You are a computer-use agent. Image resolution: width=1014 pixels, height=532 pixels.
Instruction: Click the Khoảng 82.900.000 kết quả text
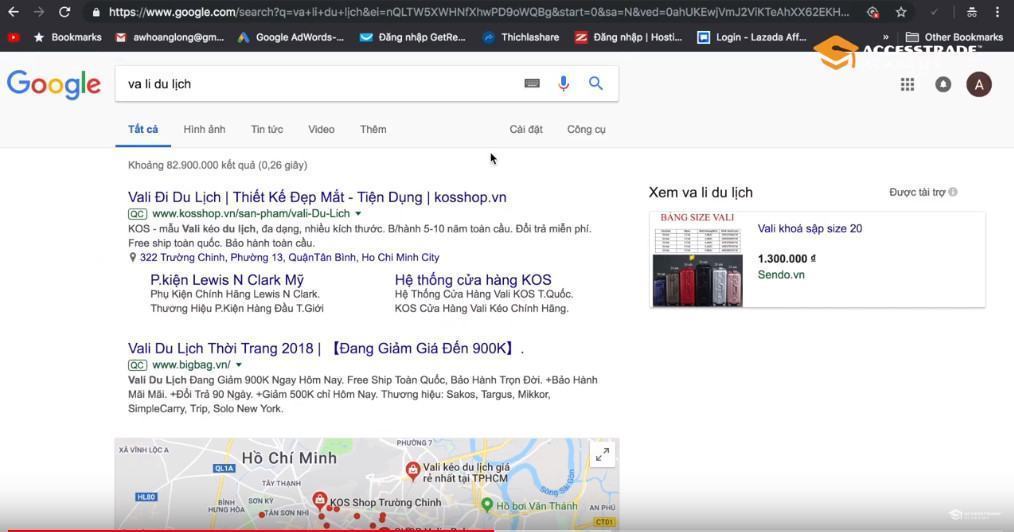click(x=217, y=165)
